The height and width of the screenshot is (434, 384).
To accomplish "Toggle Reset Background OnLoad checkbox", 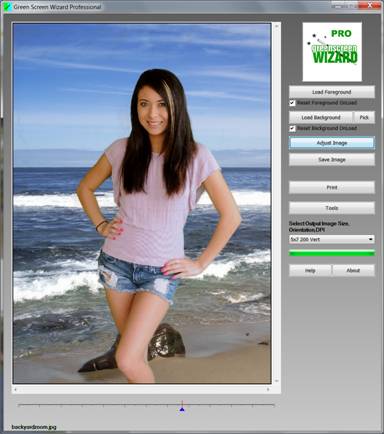I will click(292, 128).
